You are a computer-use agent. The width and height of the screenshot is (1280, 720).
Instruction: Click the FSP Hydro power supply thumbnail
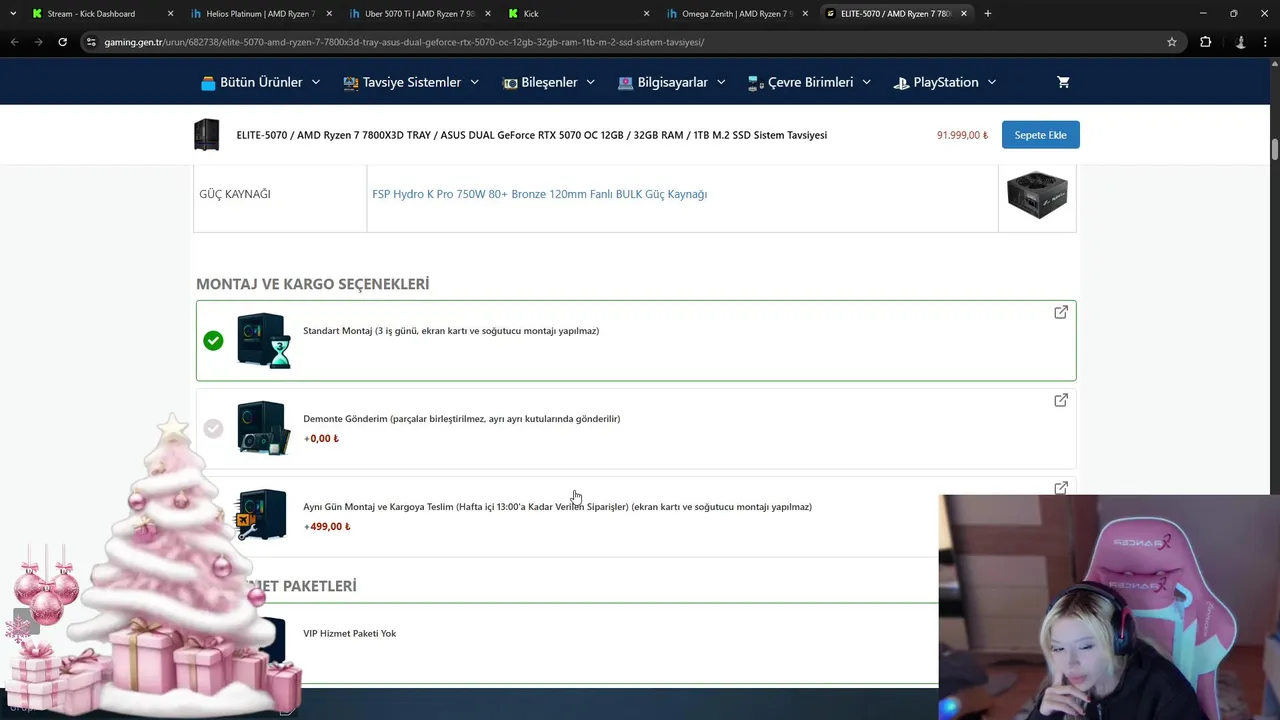1037,194
